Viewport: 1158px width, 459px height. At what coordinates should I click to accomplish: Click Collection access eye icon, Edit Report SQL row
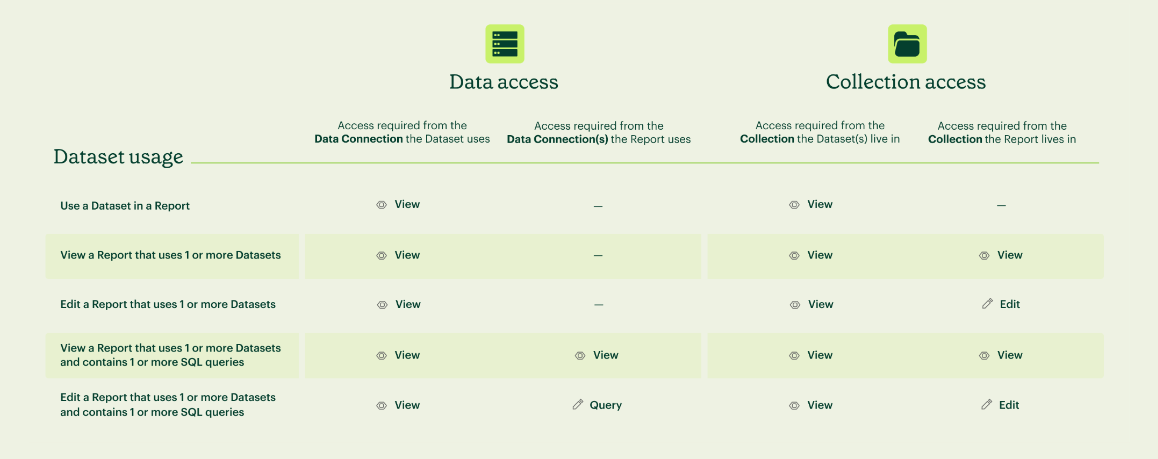795,406
